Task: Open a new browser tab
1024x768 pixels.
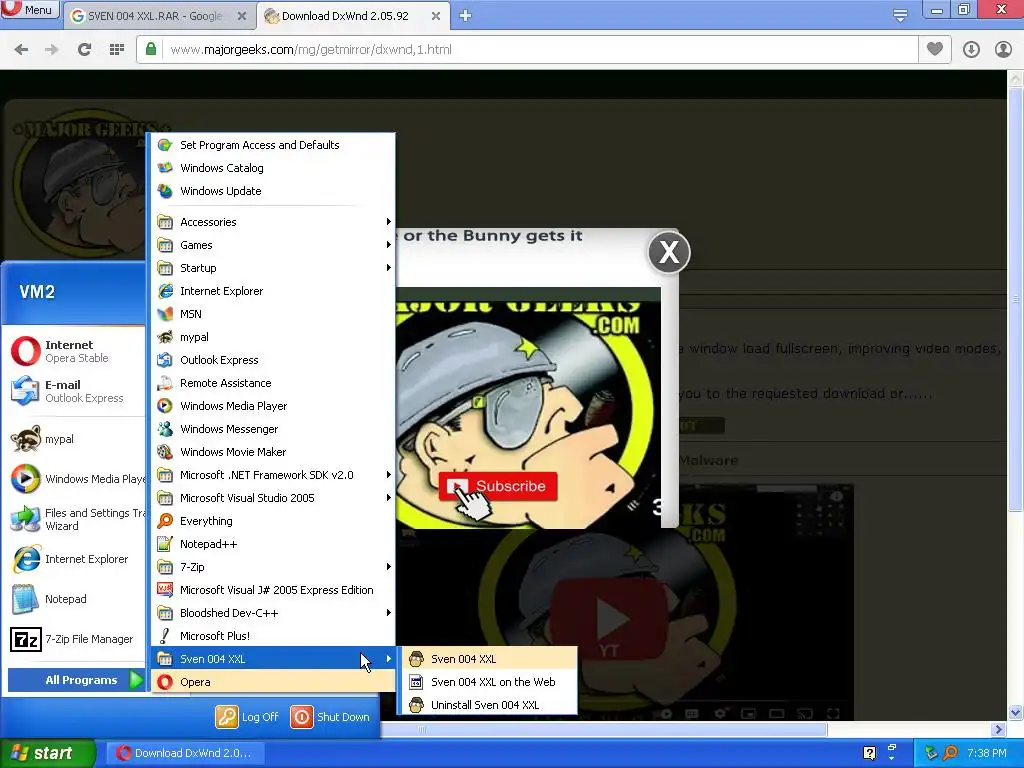Action: [x=465, y=16]
